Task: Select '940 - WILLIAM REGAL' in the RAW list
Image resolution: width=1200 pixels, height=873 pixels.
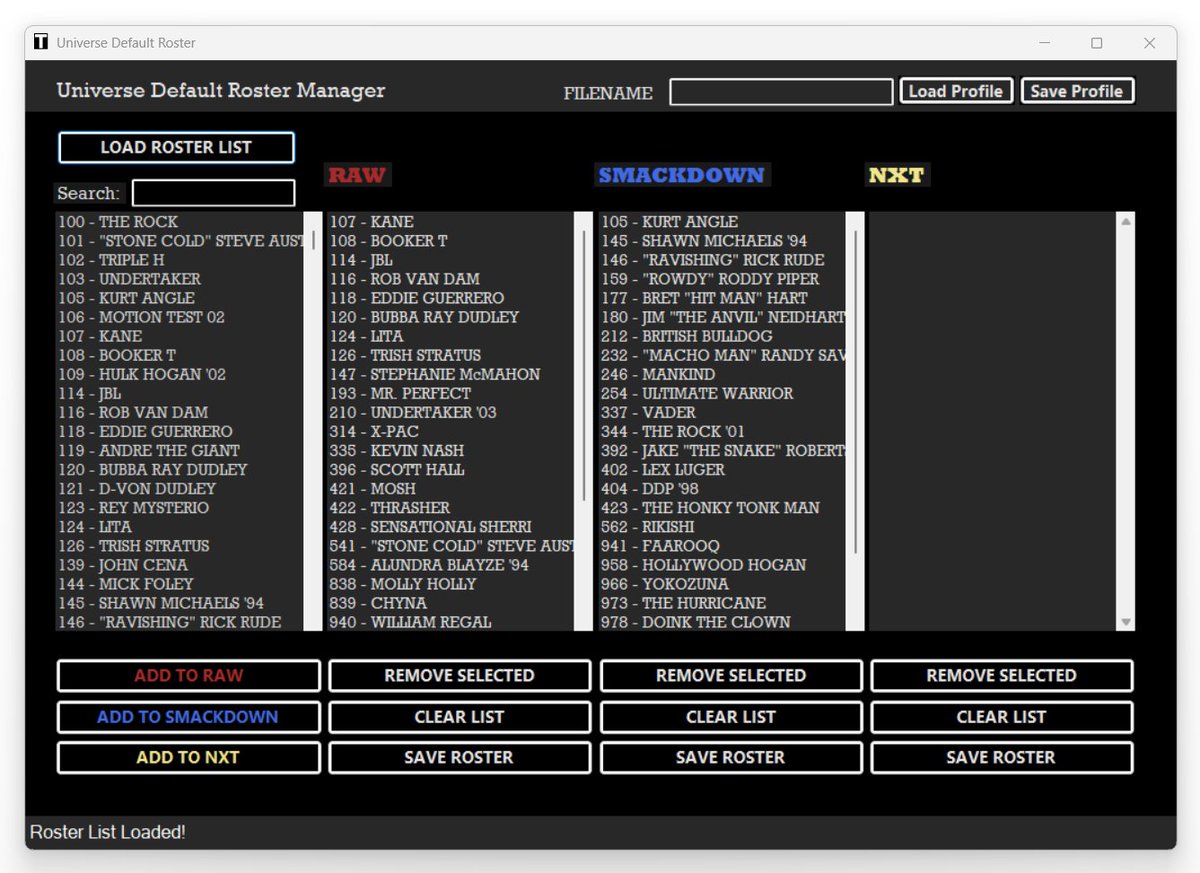Action: (x=451, y=622)
